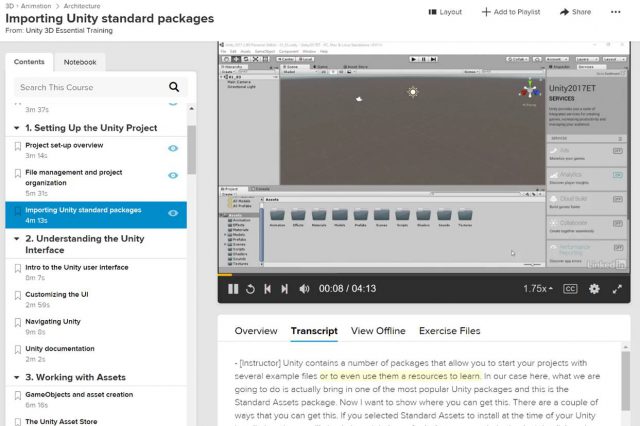Click the video progress bar
The width and height of the screenshot is (640, 426).
click(x=424, y=275)
